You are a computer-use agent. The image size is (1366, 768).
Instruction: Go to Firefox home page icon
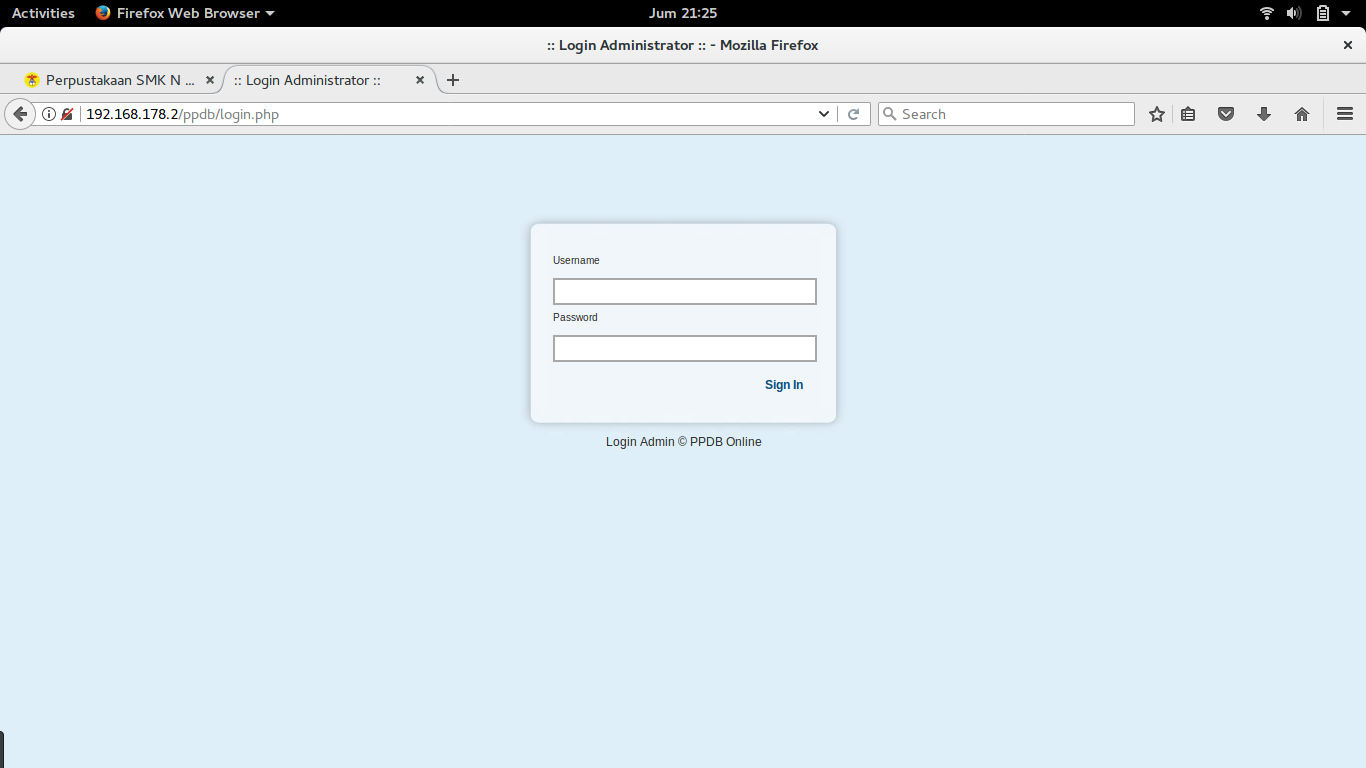point(1302,114)
